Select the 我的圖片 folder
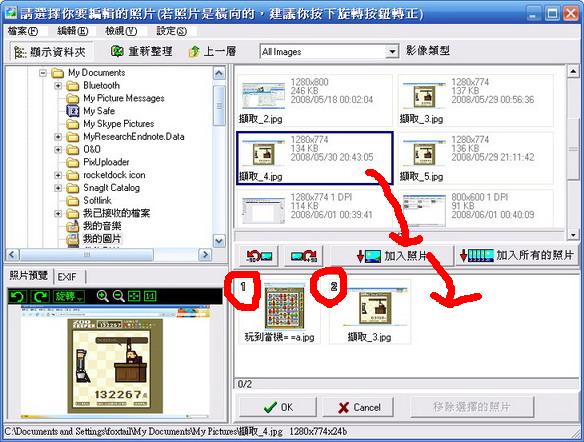Image resolution: width=584 pixels, height=442 pixels. (x=102, y=239)
